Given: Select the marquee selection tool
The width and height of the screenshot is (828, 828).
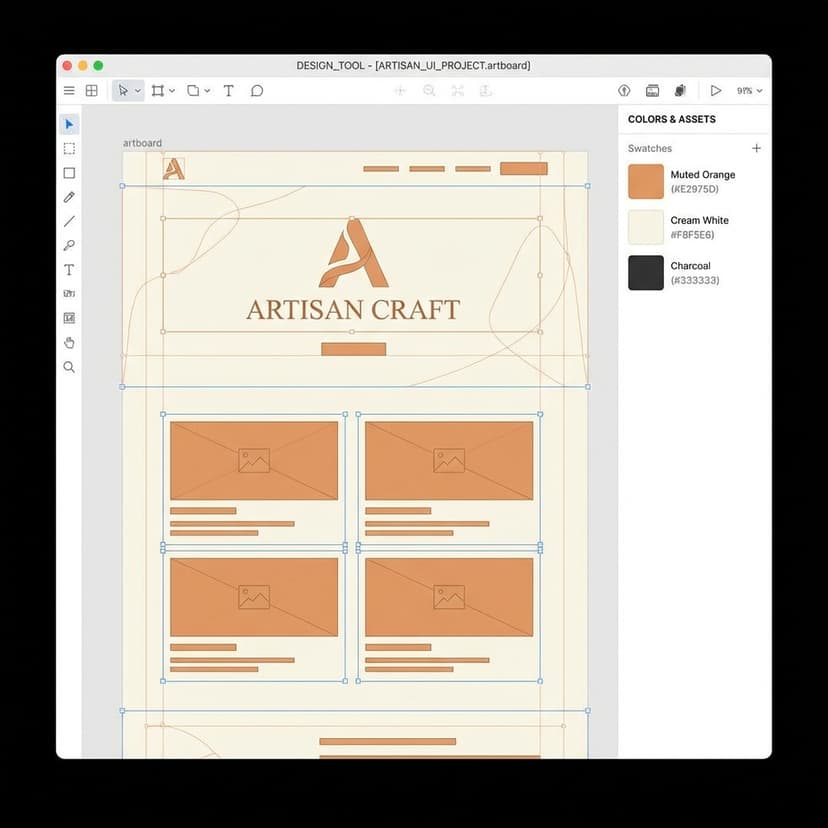Looking at the screenshot, I should [x=69, y=148].
